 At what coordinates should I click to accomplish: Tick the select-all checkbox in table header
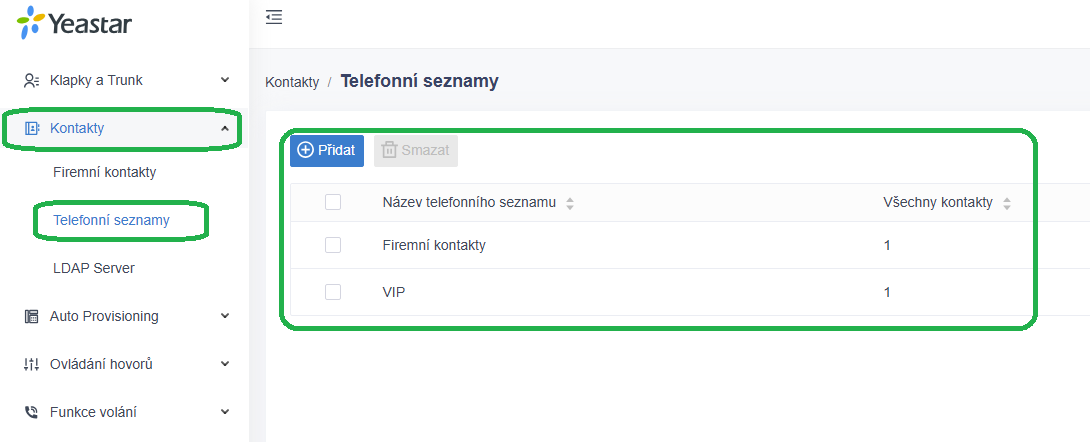tap(333, 202)
